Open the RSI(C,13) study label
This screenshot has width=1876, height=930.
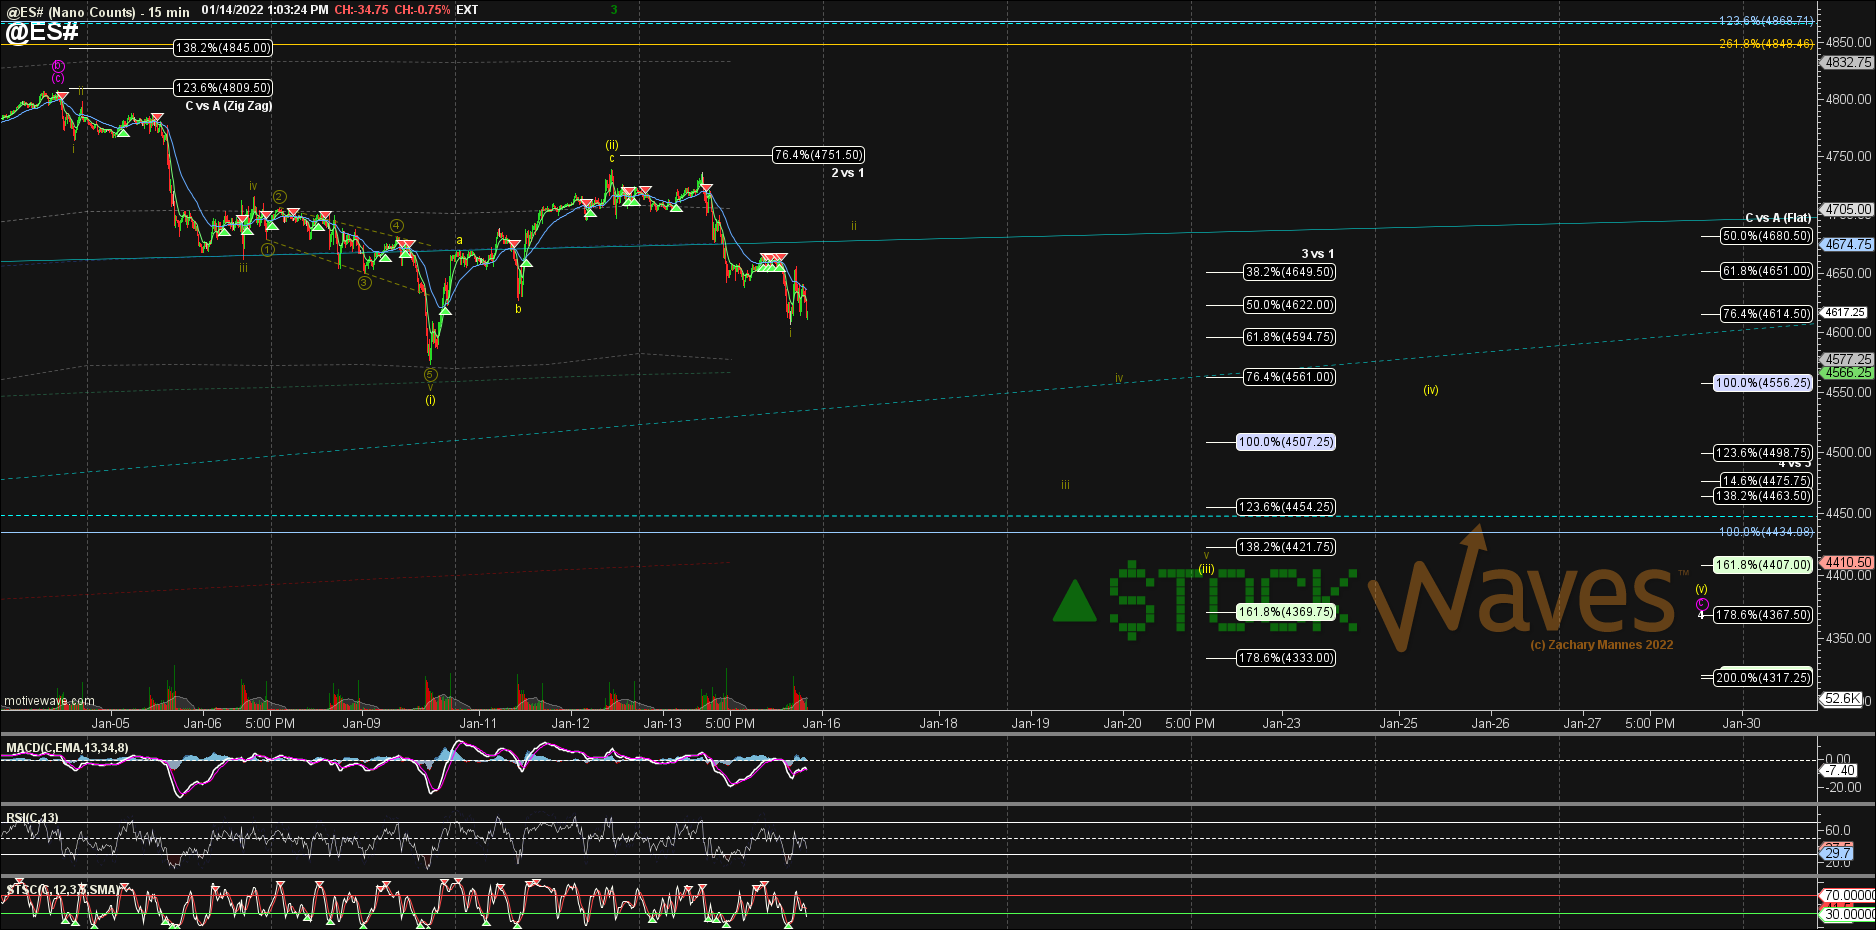(33, 818)
